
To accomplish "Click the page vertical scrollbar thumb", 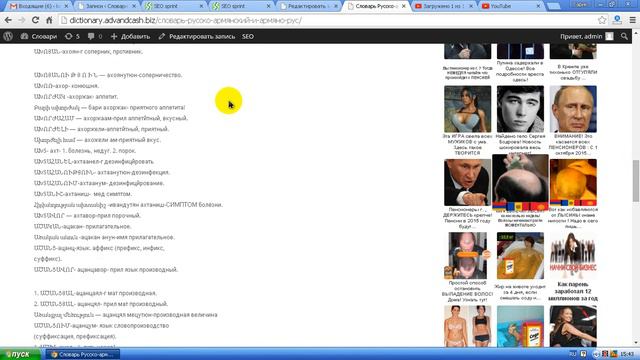I will click(x=636, y=181).
